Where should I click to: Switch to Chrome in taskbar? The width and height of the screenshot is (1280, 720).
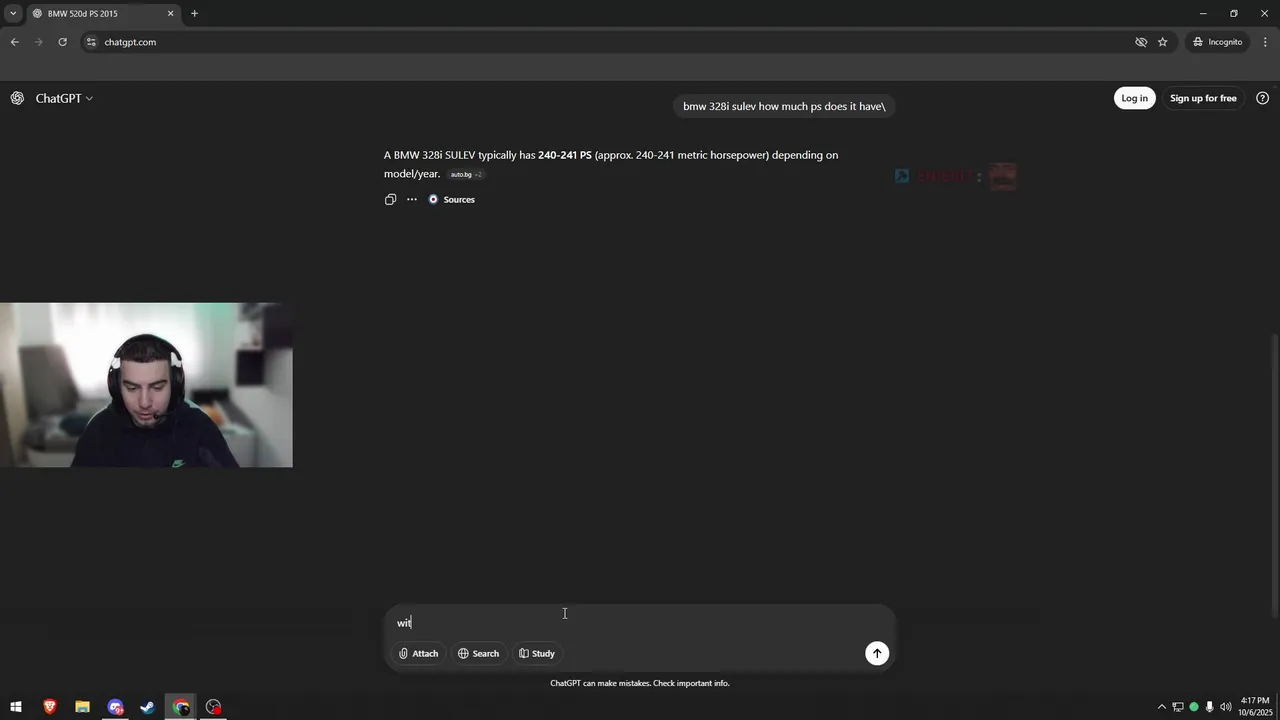pyautogui.click(x=180, y=707)
